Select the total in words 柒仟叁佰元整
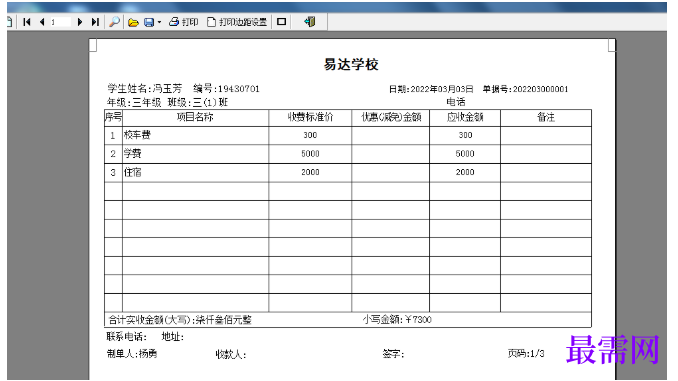 point(224,320)
